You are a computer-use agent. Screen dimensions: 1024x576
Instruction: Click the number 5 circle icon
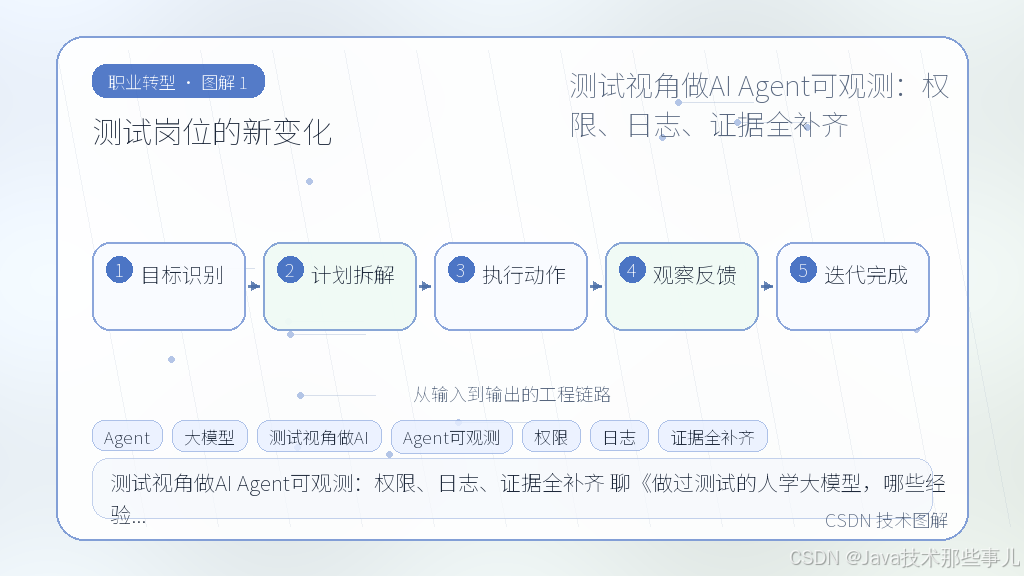coord(803,270)
